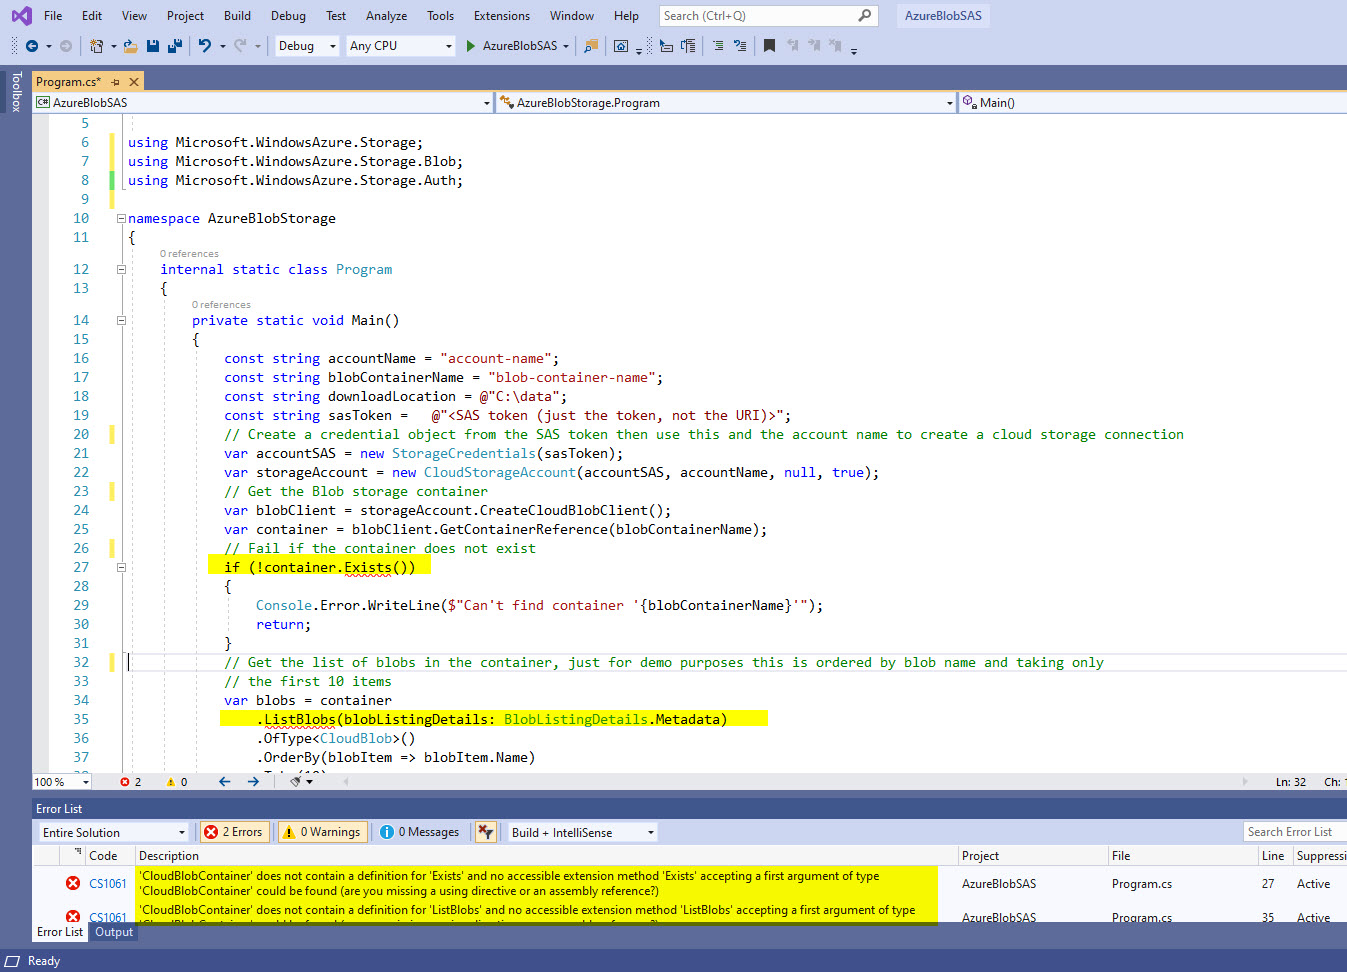Click the search magnifier icon
Image resolution: width=1347 pixels, height=972 pixels.
tap(865, 16)
